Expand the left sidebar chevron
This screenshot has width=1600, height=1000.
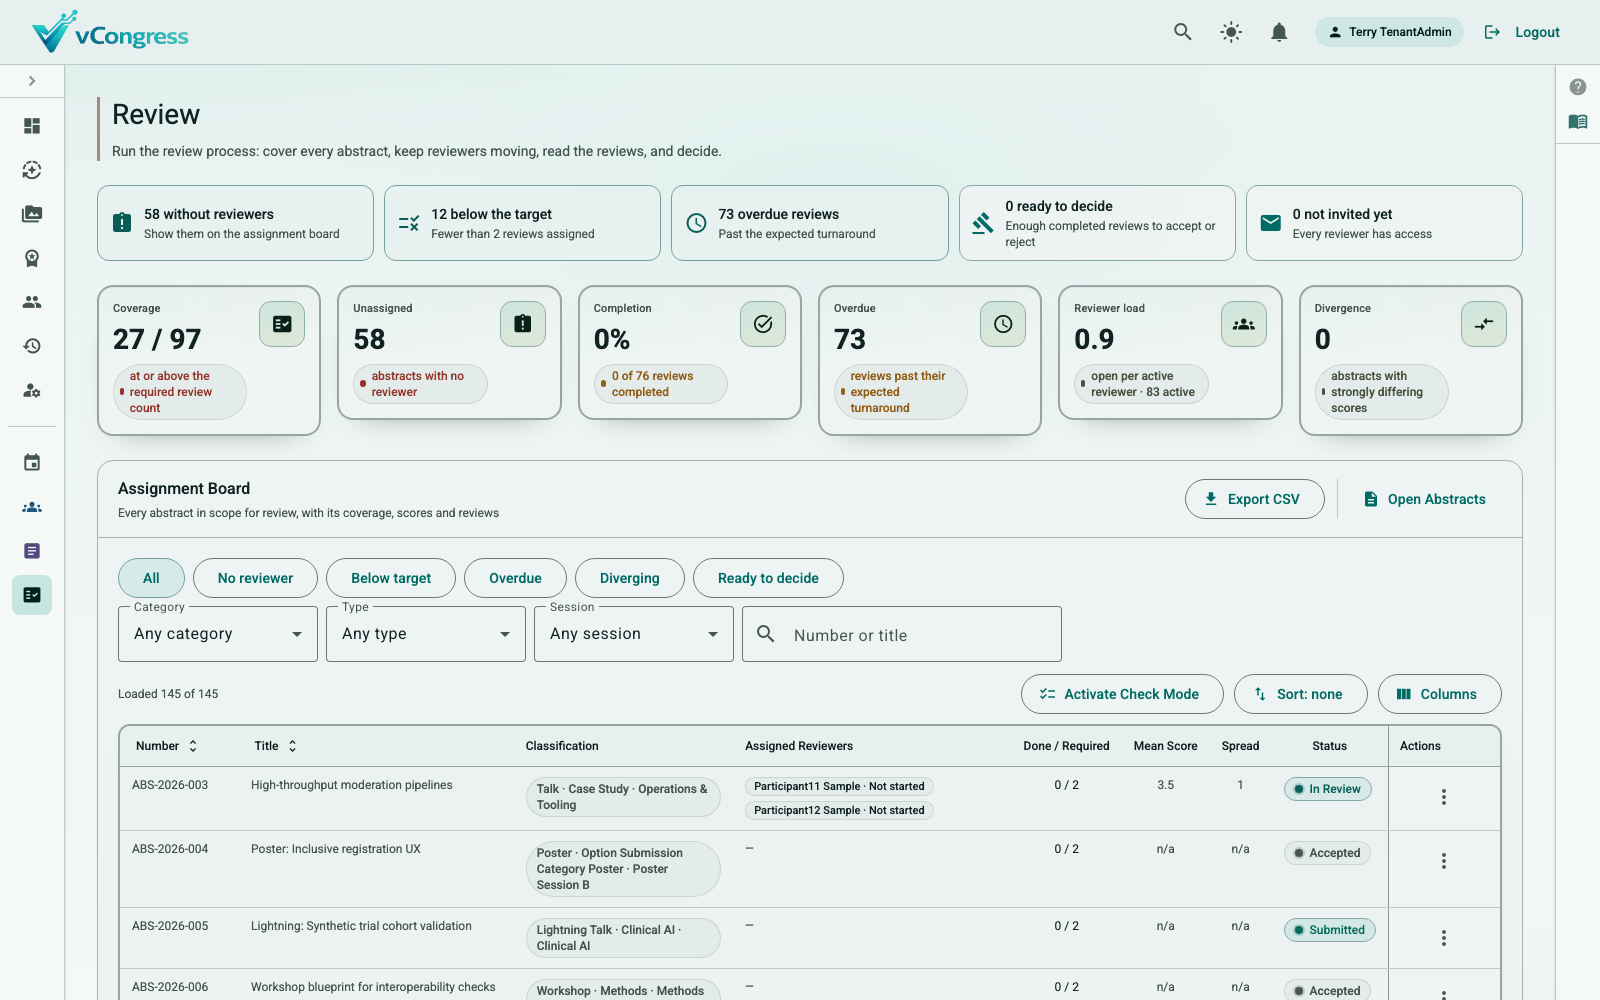tap(32, 81)
